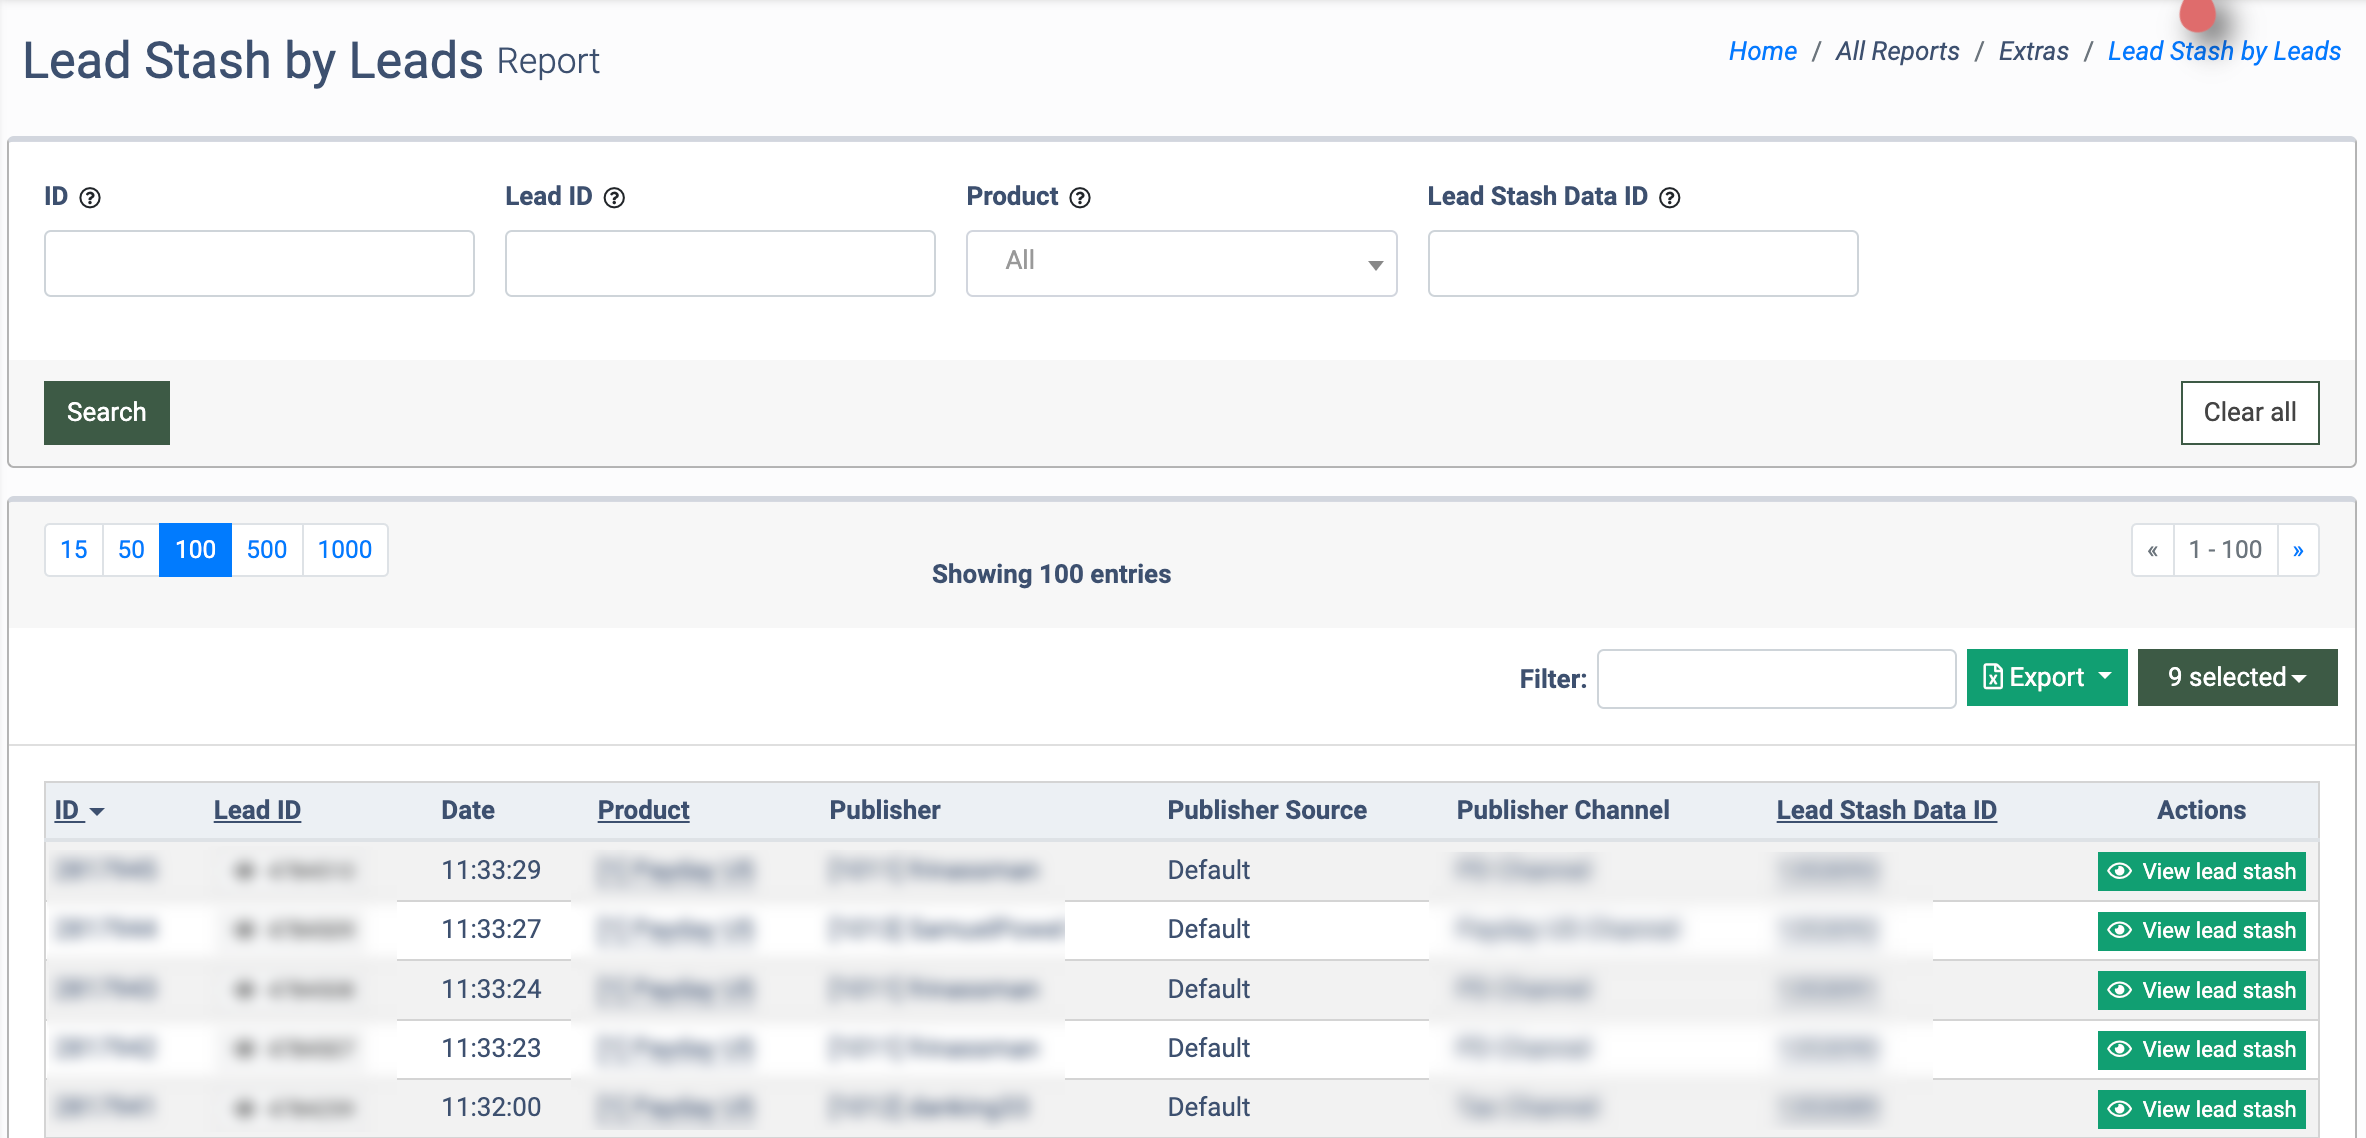2366x1138 pixels.
Task: Click the Clear all button
Action: pyautogui.click(x=2249, y=413)
